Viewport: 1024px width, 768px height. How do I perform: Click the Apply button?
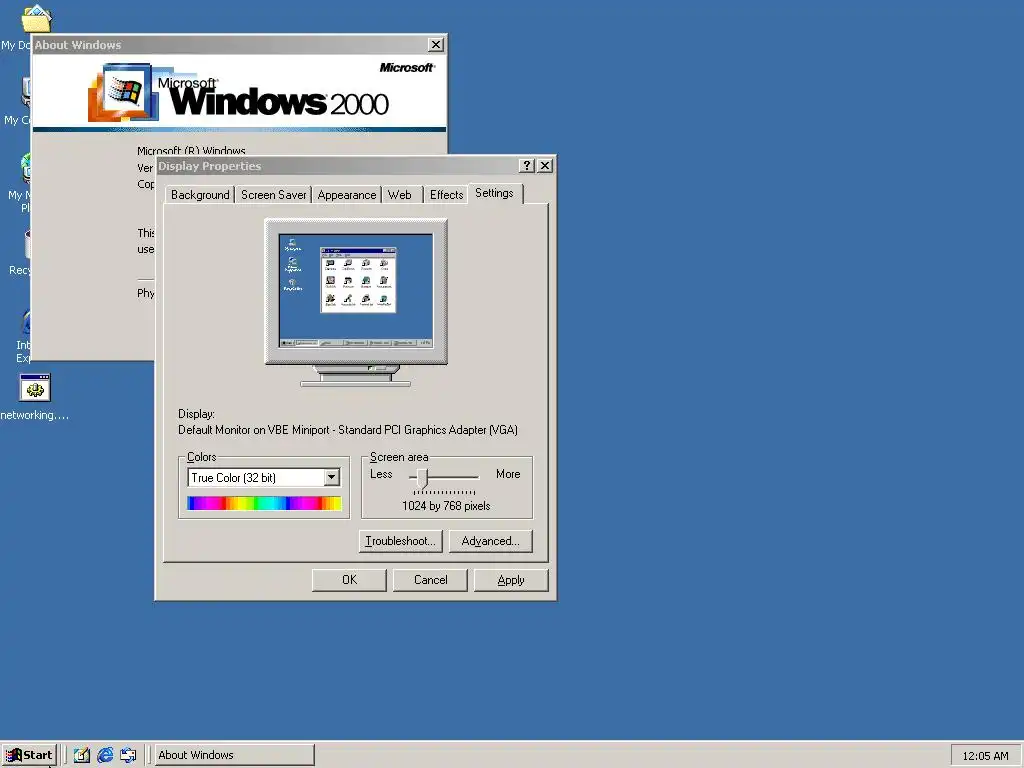pyautogui.click(x=511, y=580)
